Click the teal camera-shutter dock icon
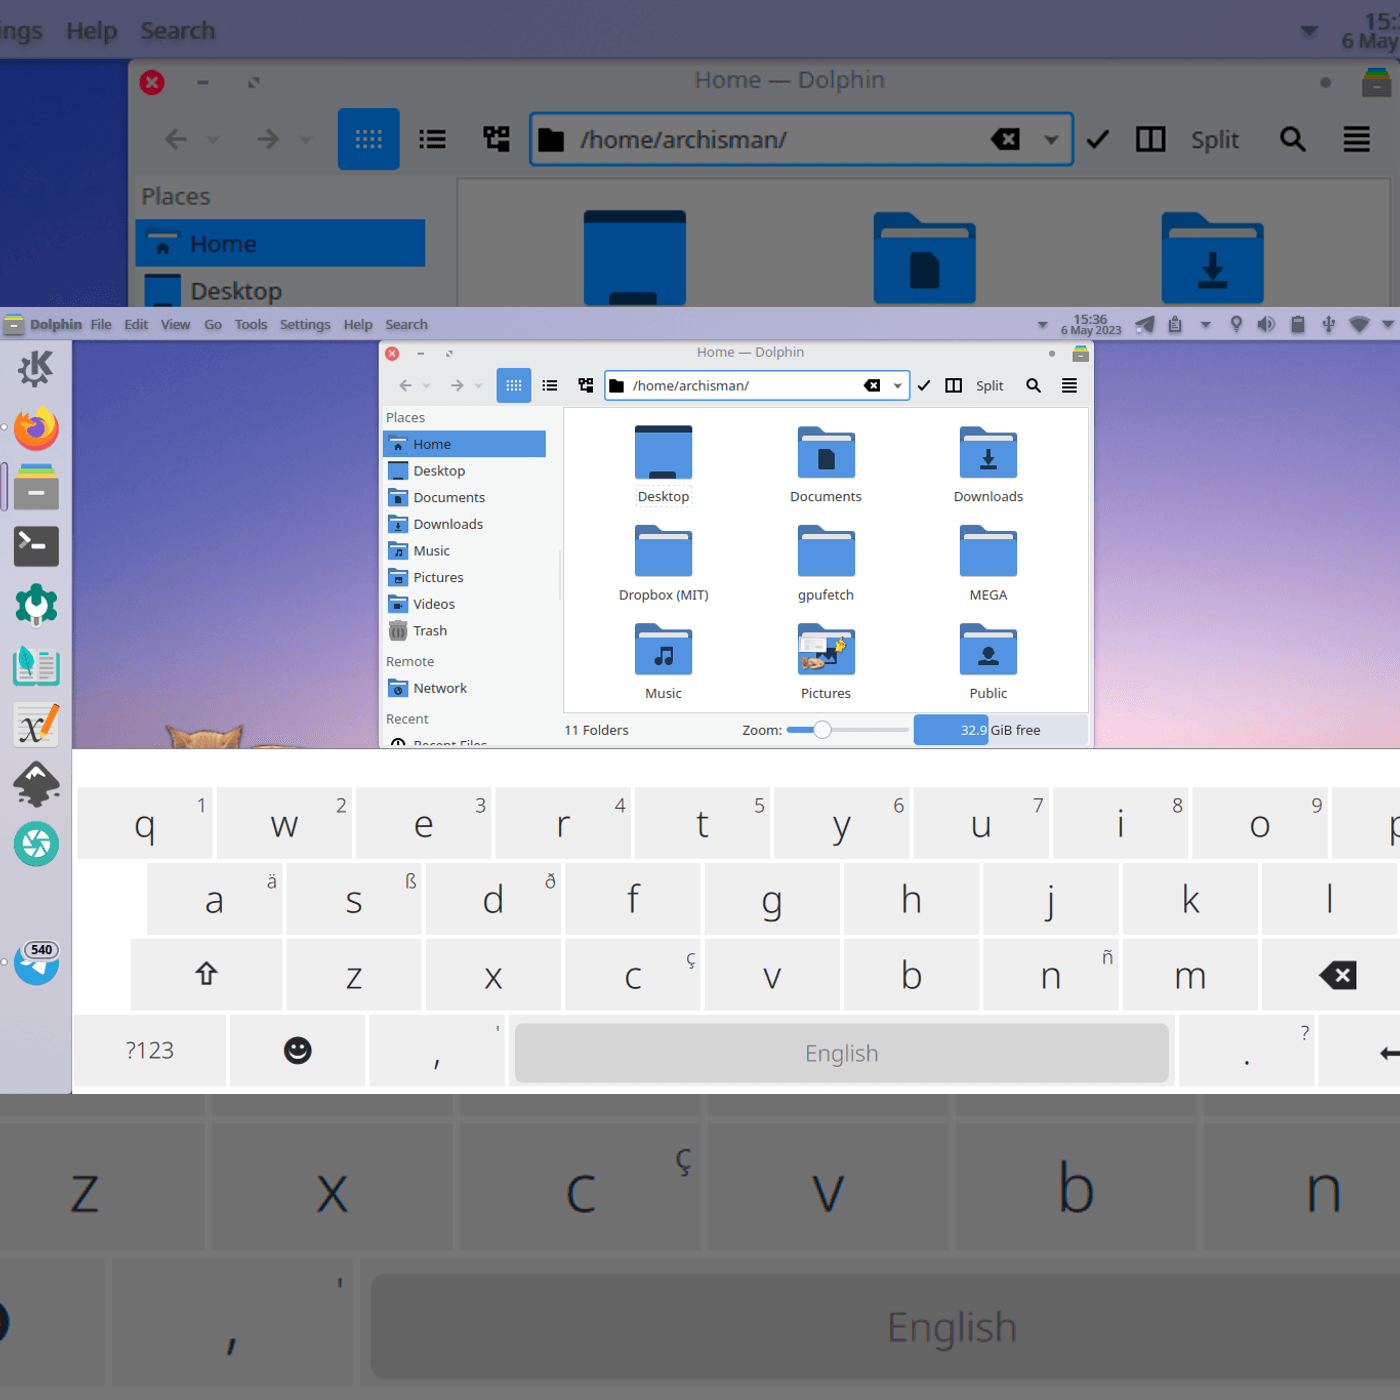Image resolution: width=1400 pixels, height=1400 pixels. 36,844
